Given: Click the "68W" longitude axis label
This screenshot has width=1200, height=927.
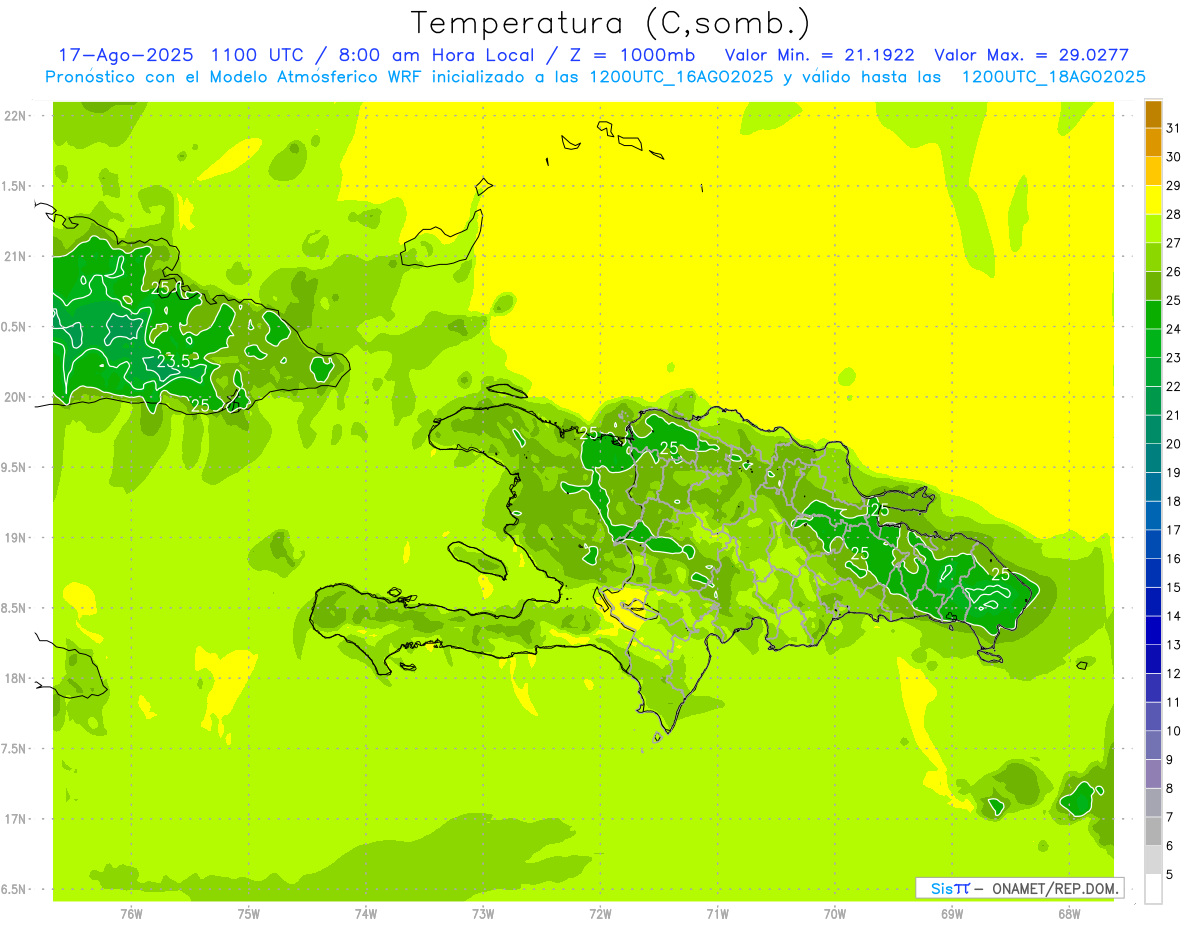Looking at the screenshot, I should pos(1069,914).
